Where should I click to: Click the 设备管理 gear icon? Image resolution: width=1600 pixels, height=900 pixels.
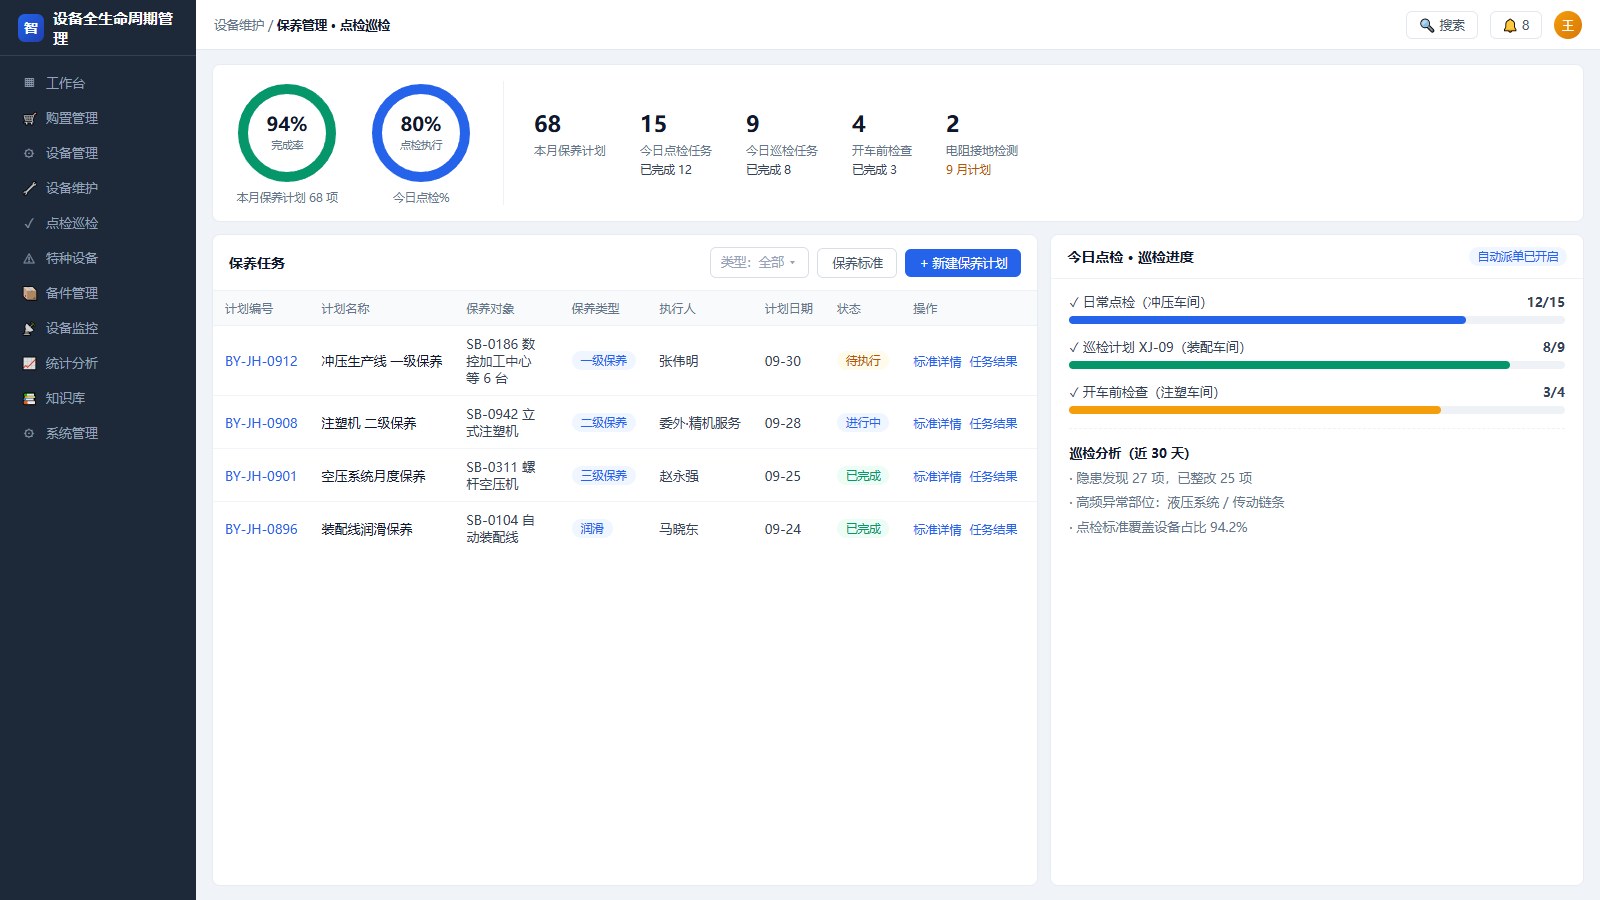coord(29,153)
